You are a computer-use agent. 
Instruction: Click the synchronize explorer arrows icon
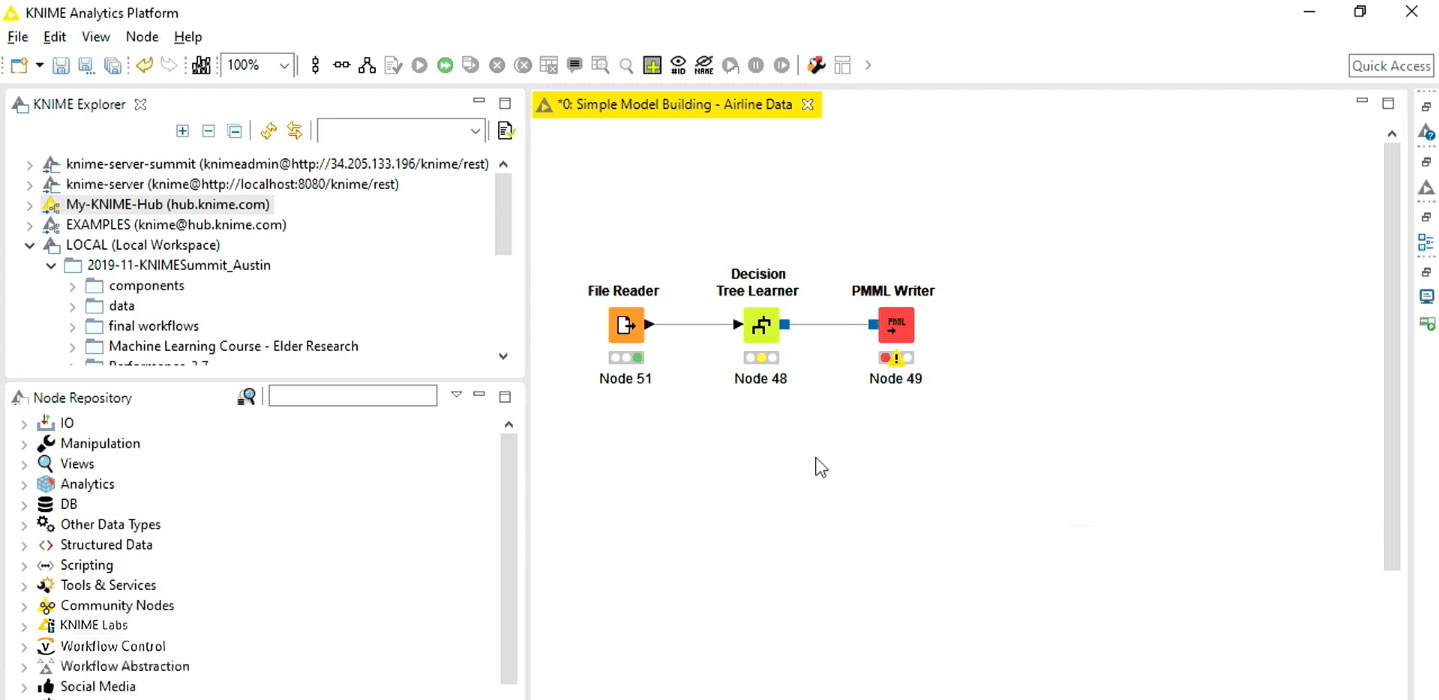tap(294, 131)
